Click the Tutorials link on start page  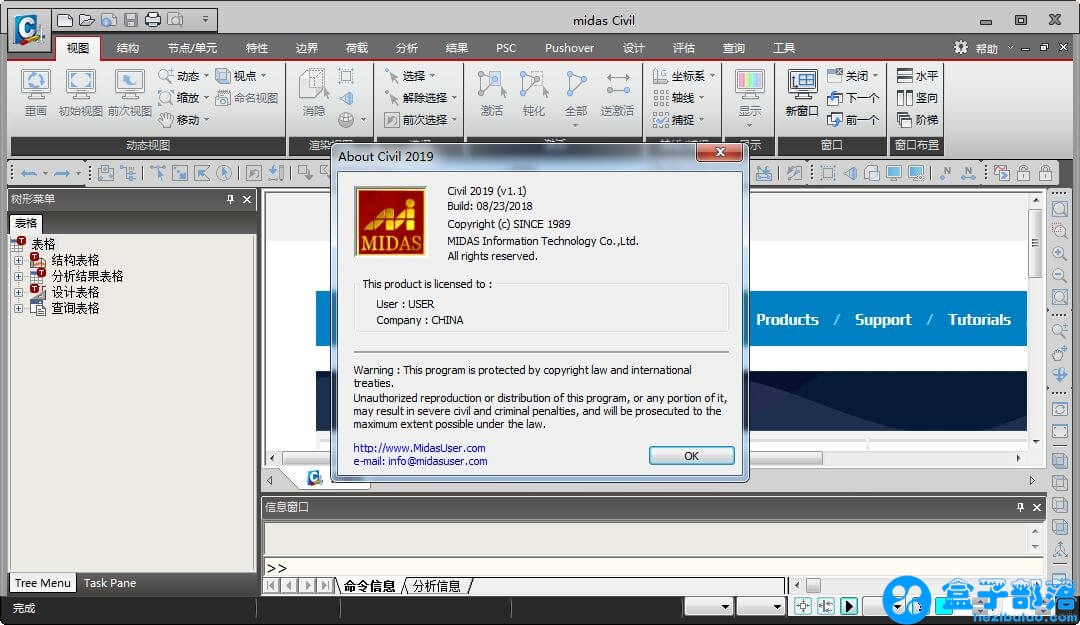pyautogui.click(x=979, y=320)
